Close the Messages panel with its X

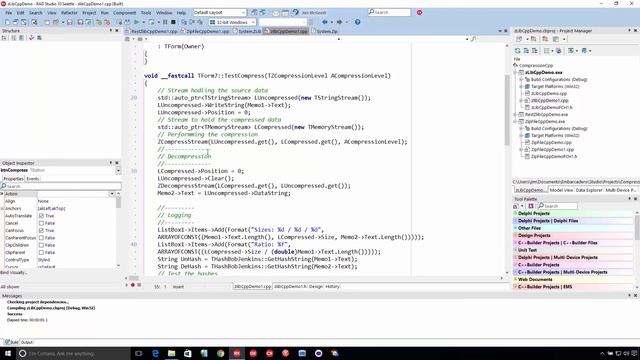636,296
